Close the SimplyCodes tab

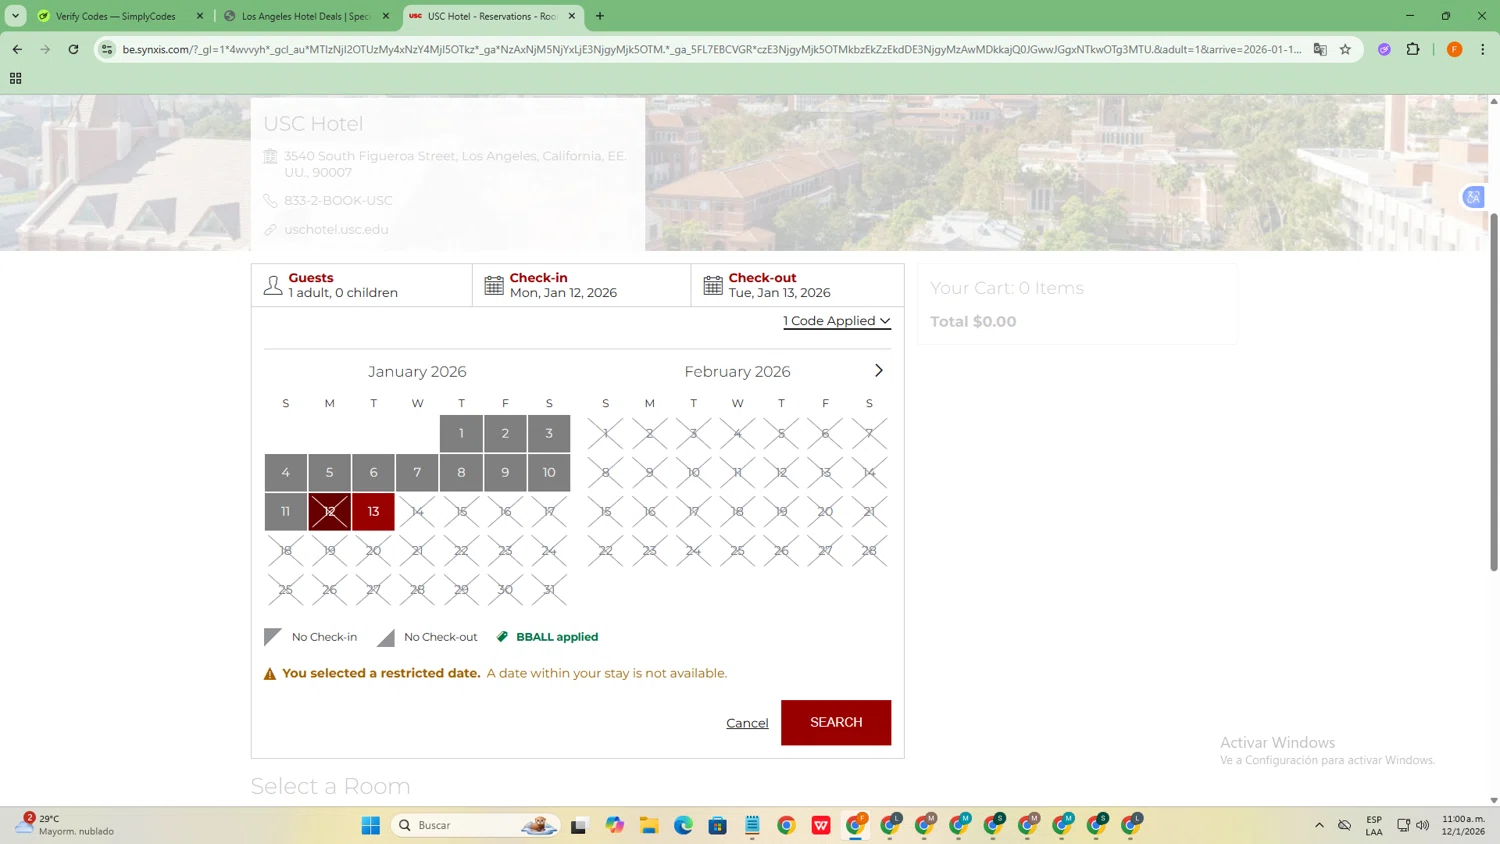(x=200, y=16)
